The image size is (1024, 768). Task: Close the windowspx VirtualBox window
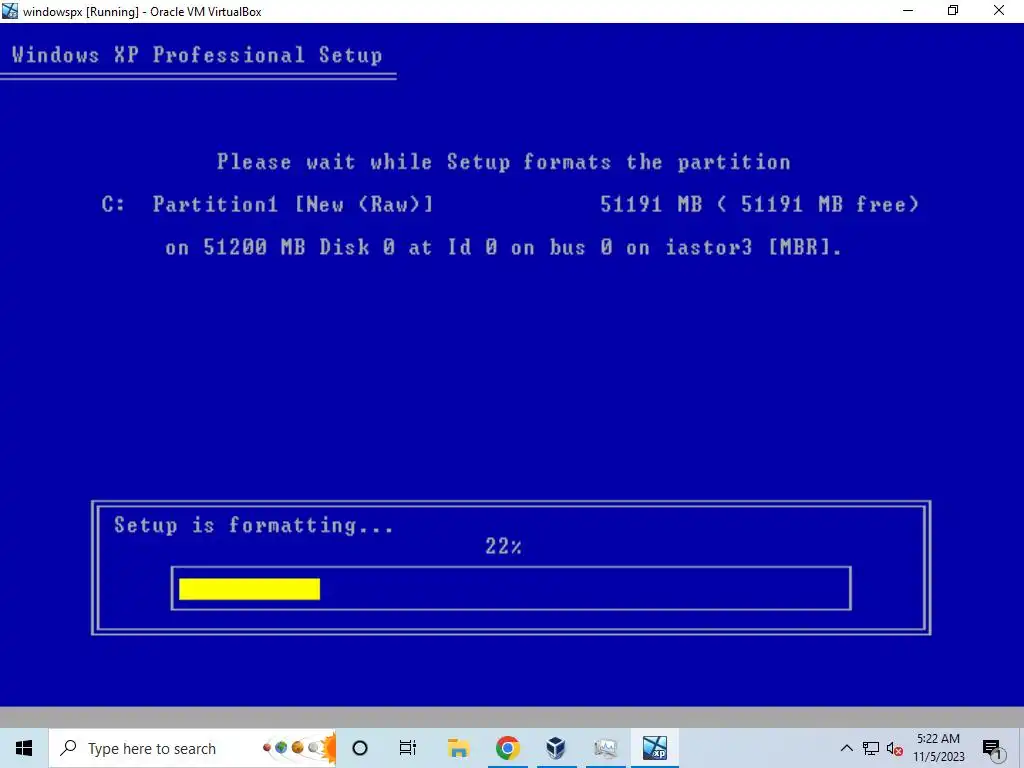[999, 10]
